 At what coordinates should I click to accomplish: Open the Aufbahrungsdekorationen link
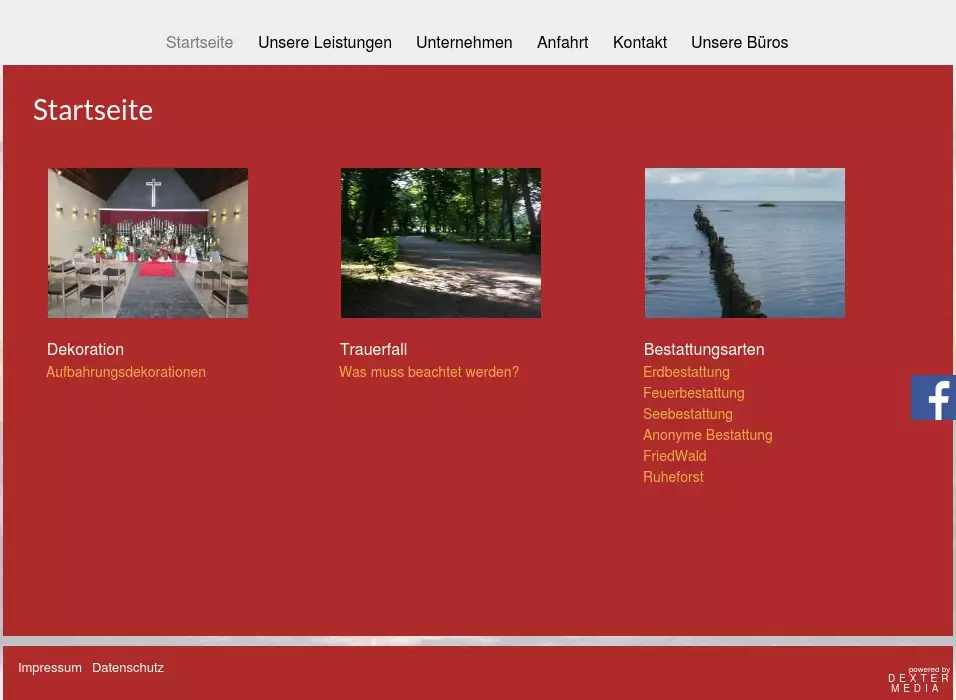[126, 372]
